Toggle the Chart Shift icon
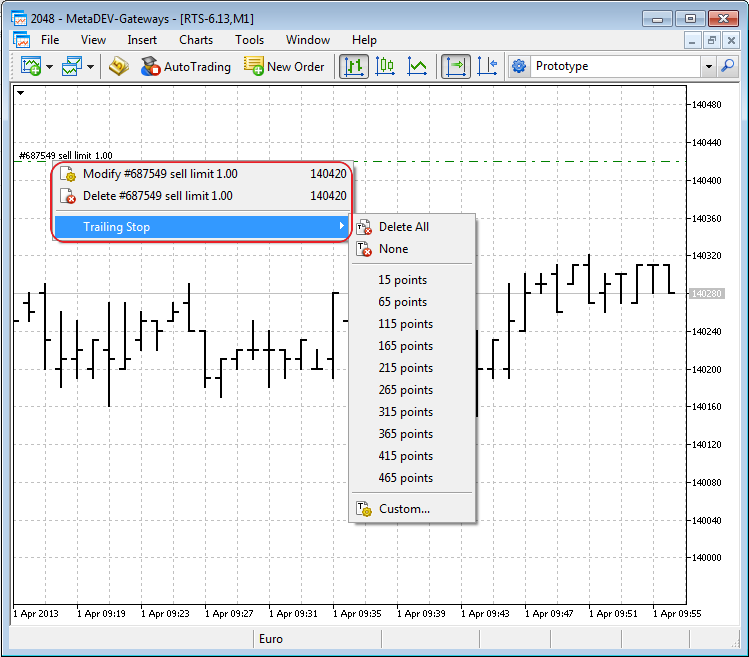 487,66
